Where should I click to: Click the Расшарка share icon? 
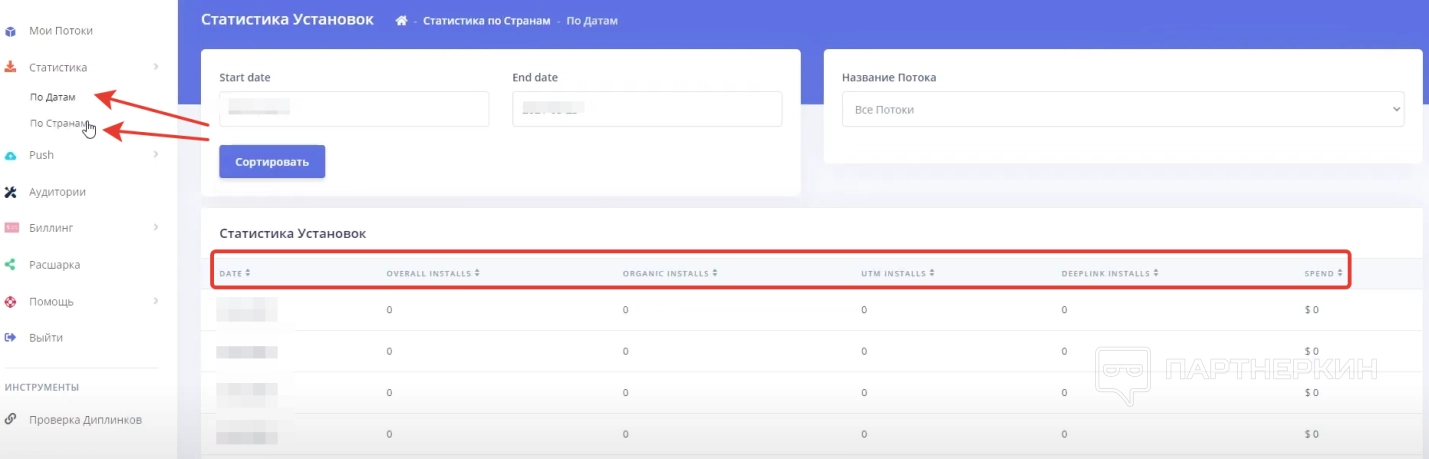pos(11,265)
